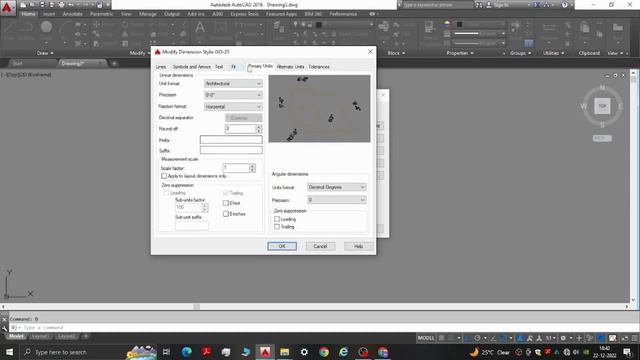Open the angular Precision dropdown
640x360 pixels.
pos(336,200)
